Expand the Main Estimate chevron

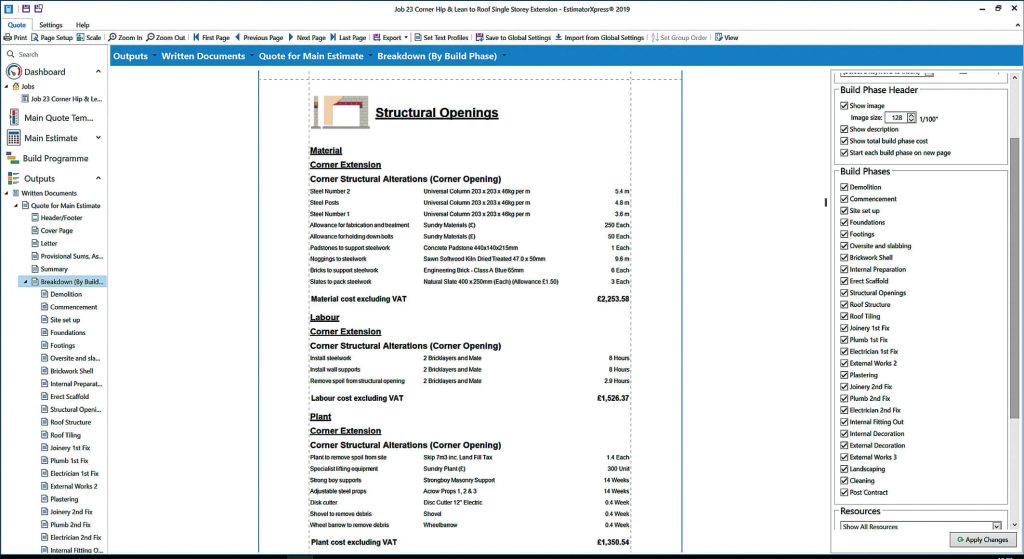(98, 138)
